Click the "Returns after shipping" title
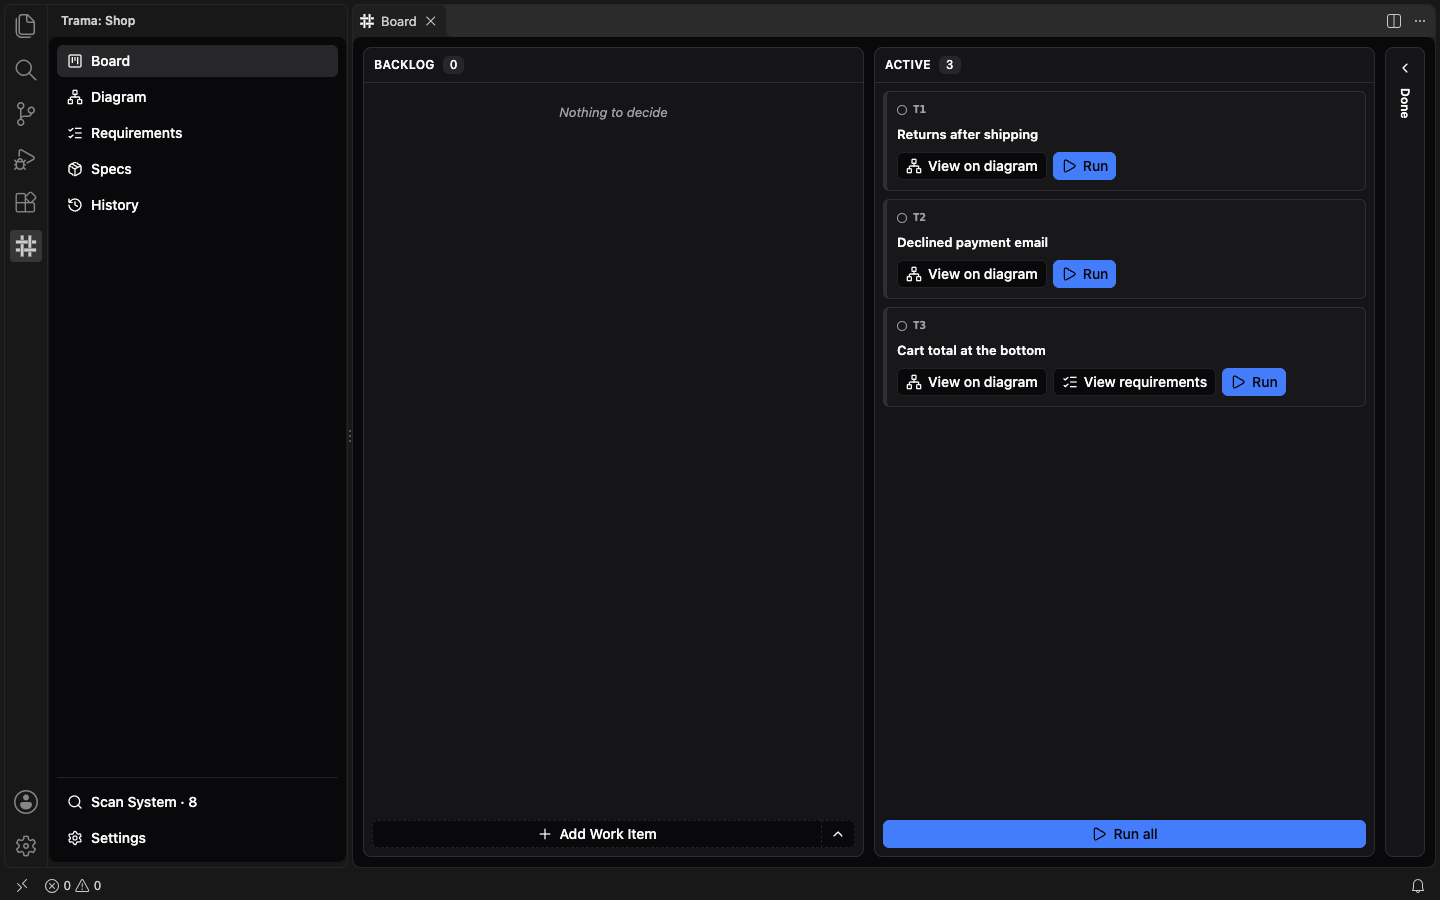The height and width of the screenshot is (900, 1440). [967, 135]
